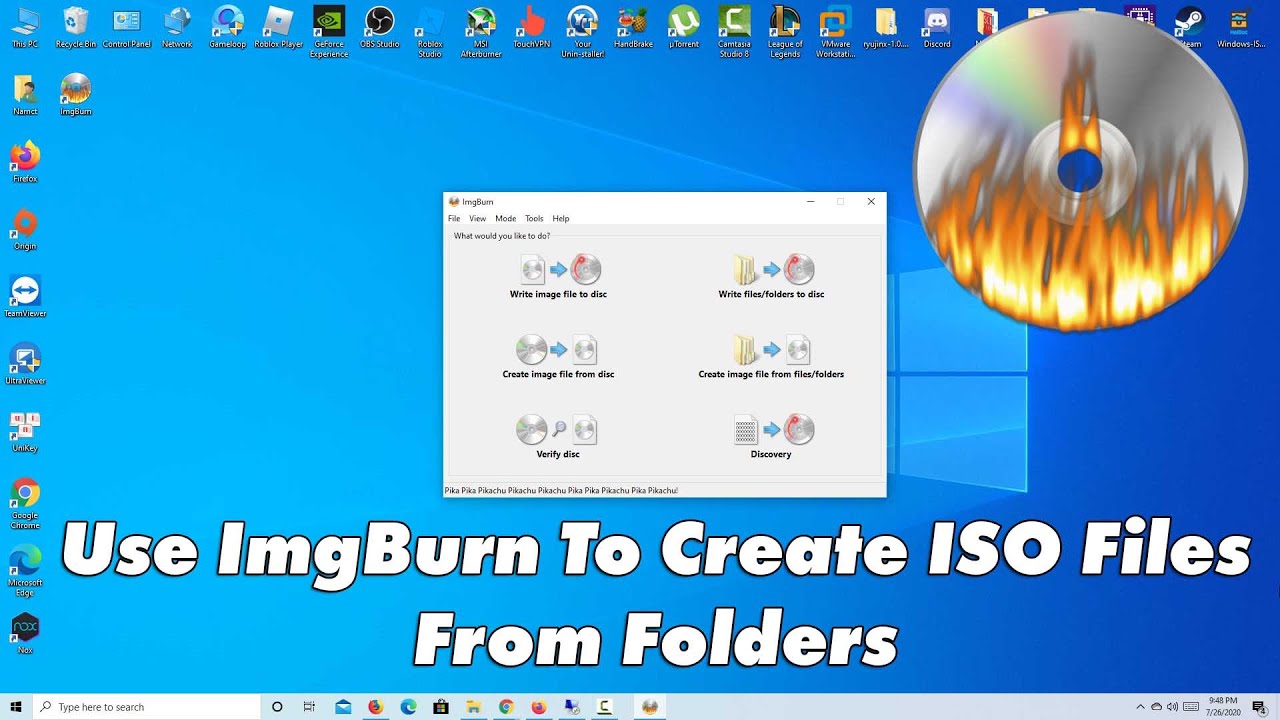Image resolution: width=1280 pixels, height=720 pixels.
Task: Open ImgBurn Help menu
Action: coord(561,218)
